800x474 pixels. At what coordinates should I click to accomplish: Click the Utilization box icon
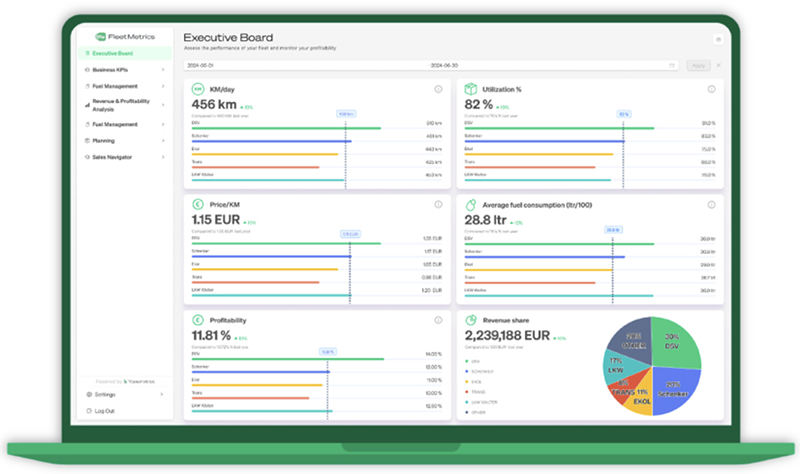(x=470, y=90)
